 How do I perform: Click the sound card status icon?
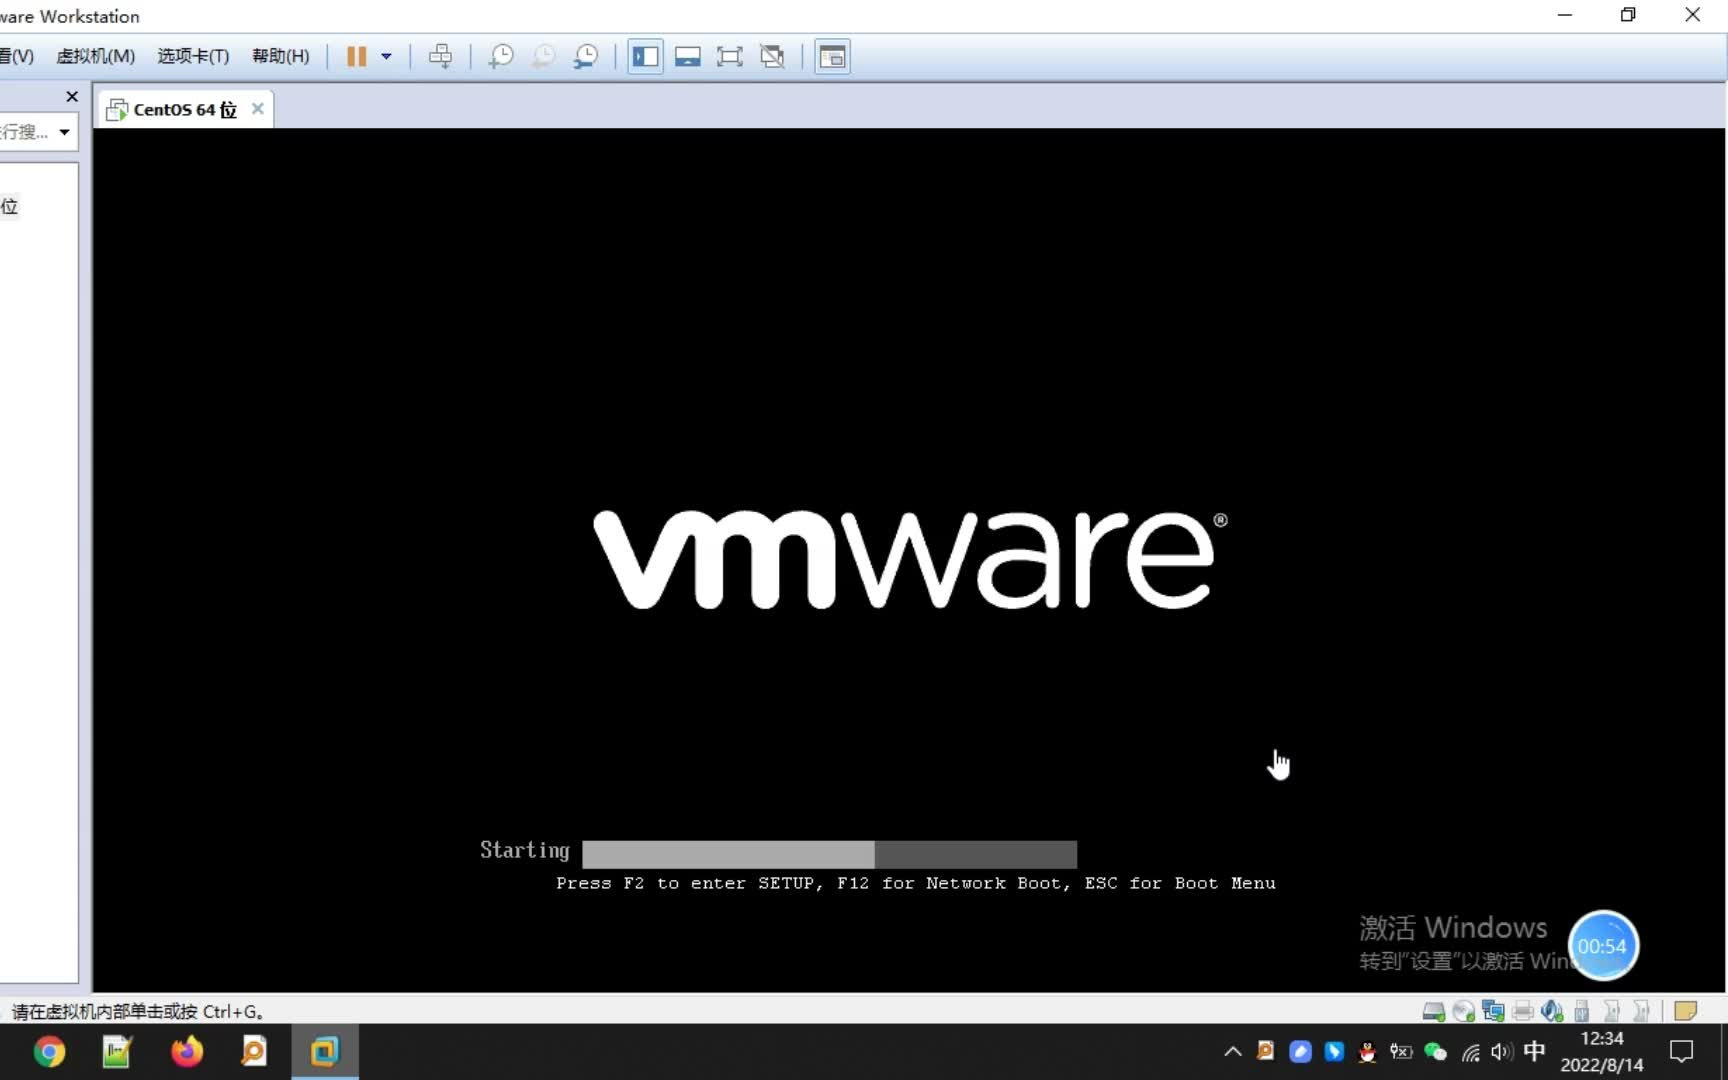tap(1552, 1011)
